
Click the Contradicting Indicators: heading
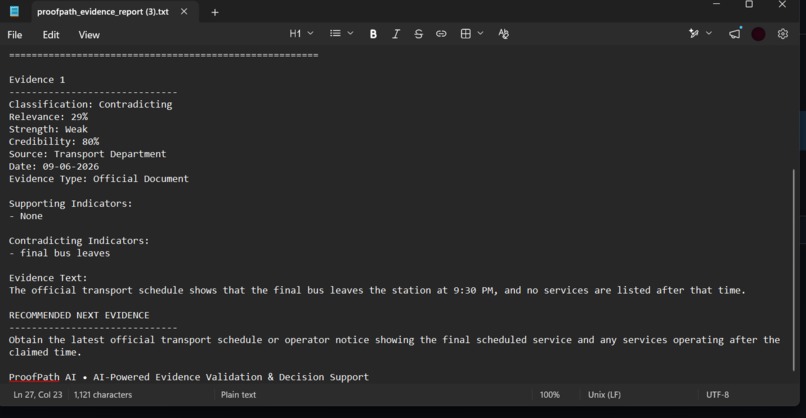(x=79, y=241)
